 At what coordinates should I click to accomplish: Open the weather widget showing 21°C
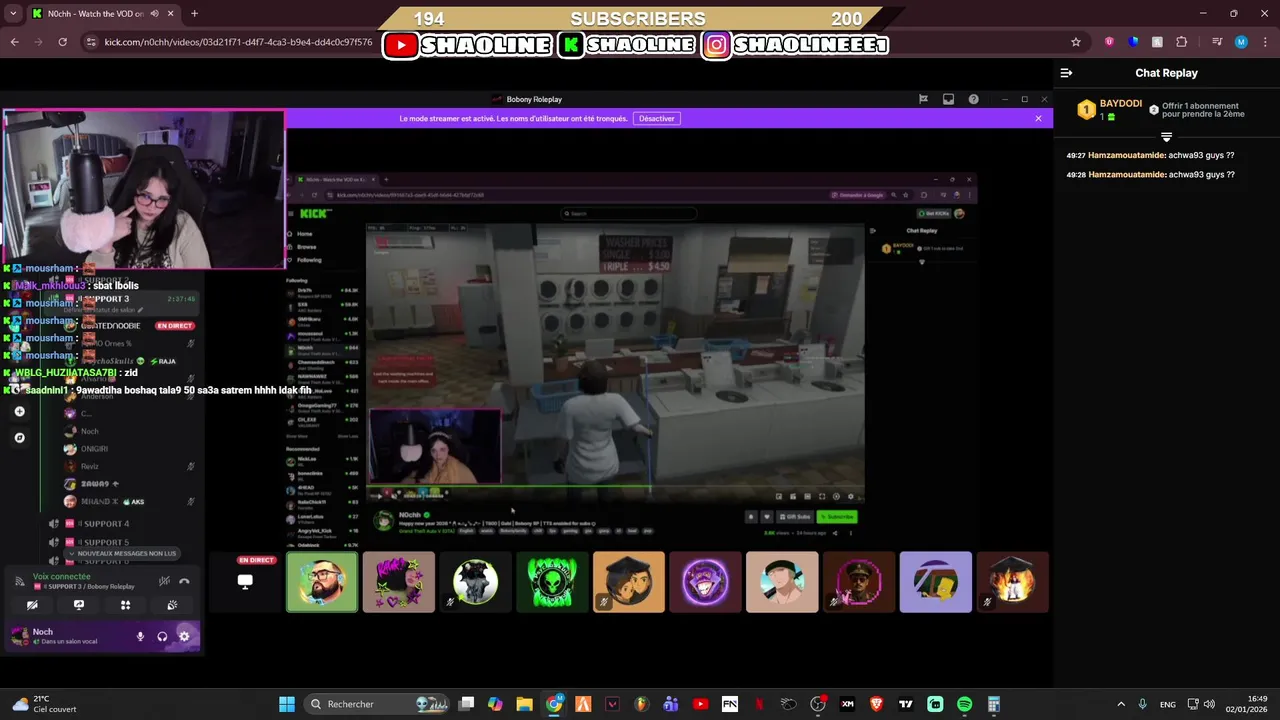pos(45,704)
